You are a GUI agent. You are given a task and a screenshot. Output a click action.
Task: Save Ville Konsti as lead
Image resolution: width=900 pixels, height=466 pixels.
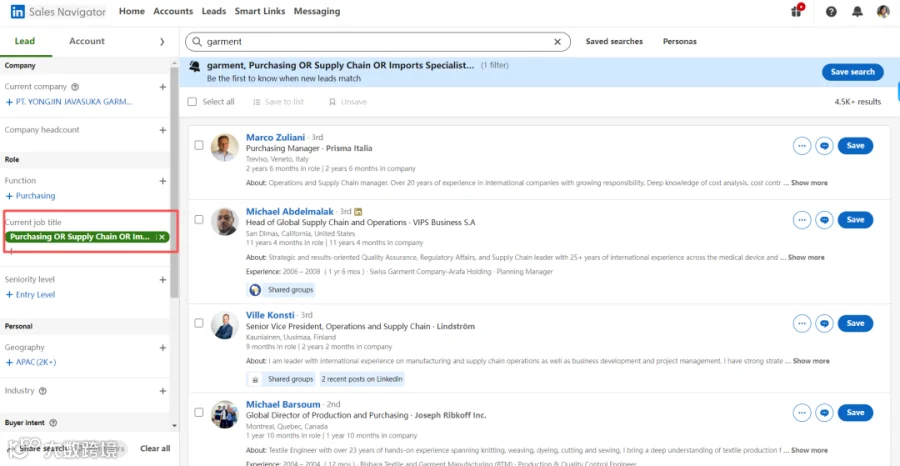(855, 324)
